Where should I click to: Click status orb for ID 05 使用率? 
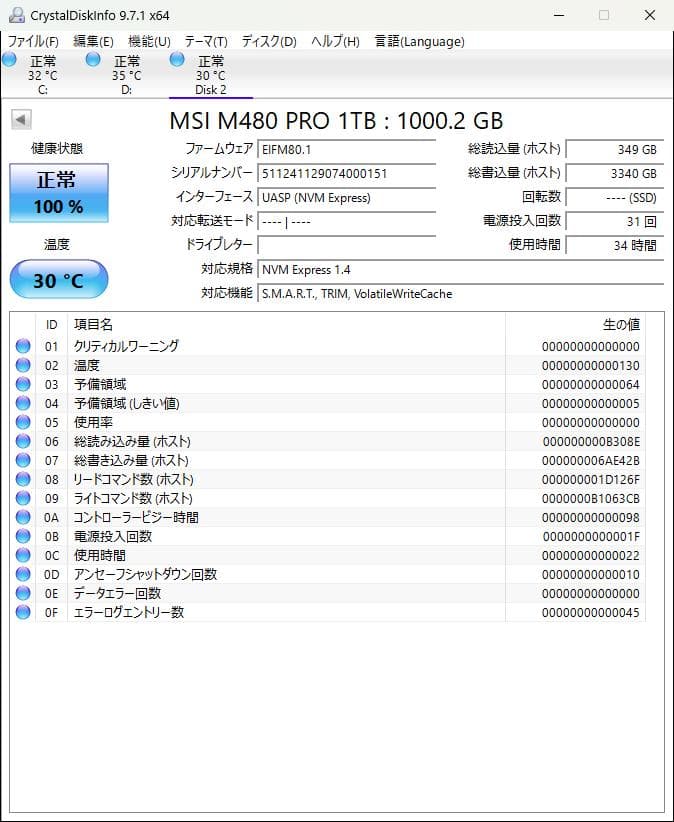(23, 422)
